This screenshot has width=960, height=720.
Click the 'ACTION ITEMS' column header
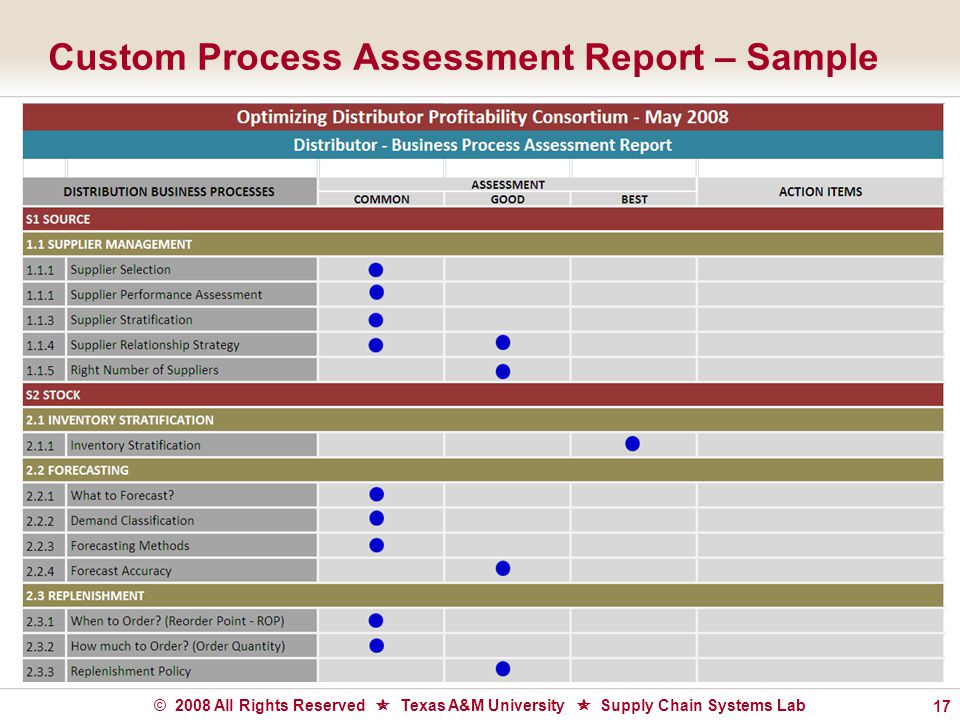[820, 192]
